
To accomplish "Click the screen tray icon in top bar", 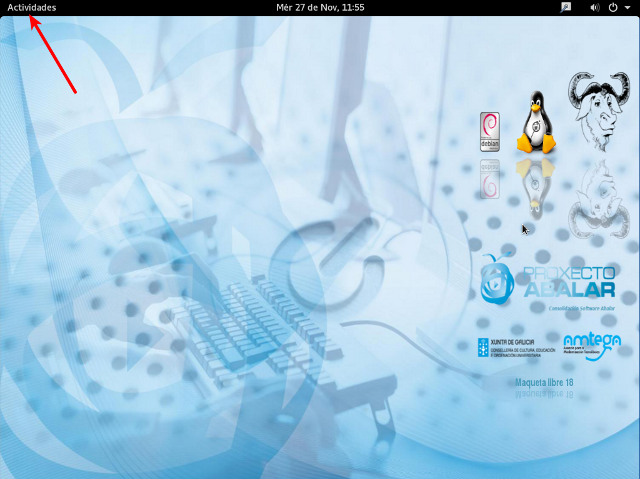I will [566, 7].
